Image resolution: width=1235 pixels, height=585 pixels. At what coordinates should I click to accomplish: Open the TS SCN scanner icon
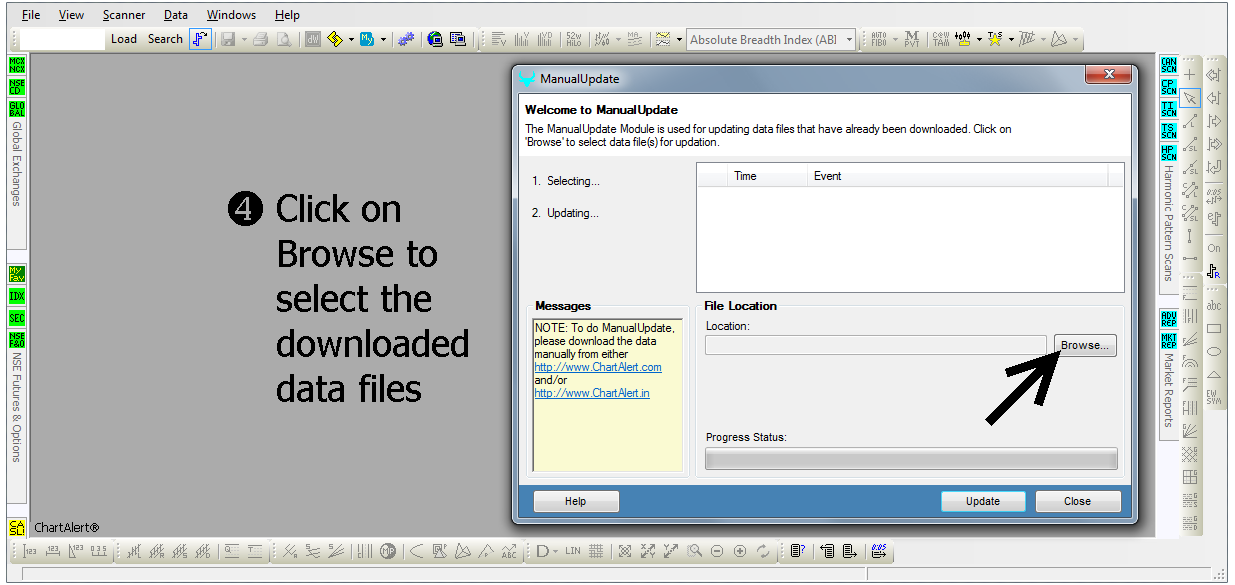(1168, 132)
